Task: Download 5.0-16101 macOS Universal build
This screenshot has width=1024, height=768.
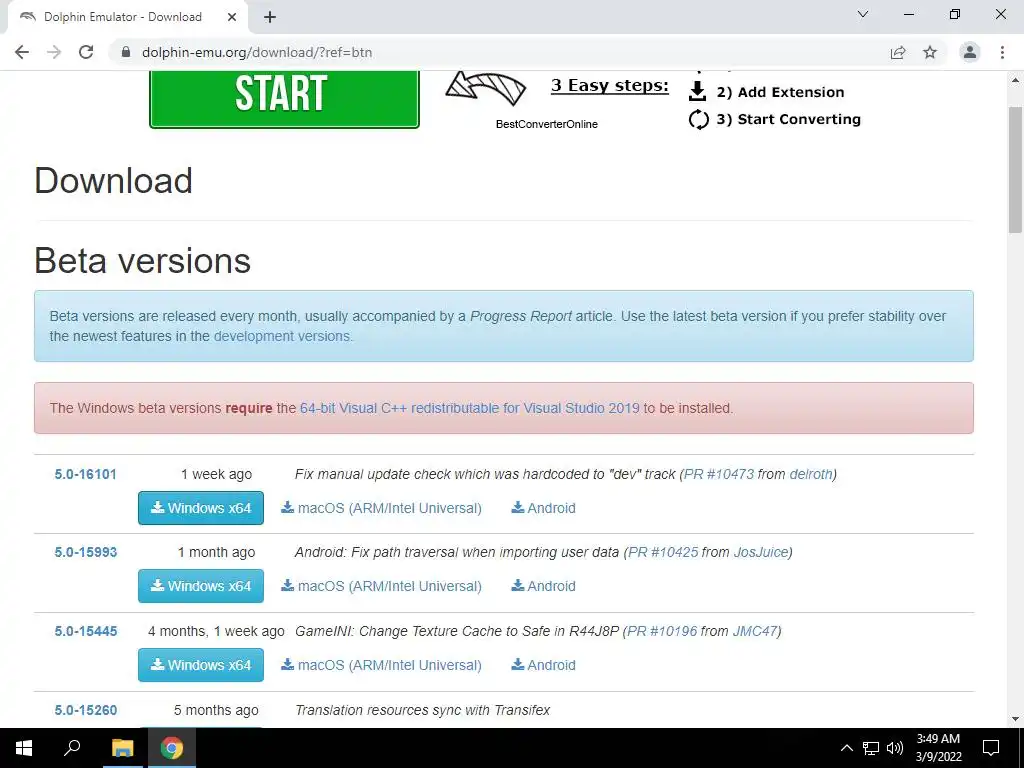Action: [381, 508]
